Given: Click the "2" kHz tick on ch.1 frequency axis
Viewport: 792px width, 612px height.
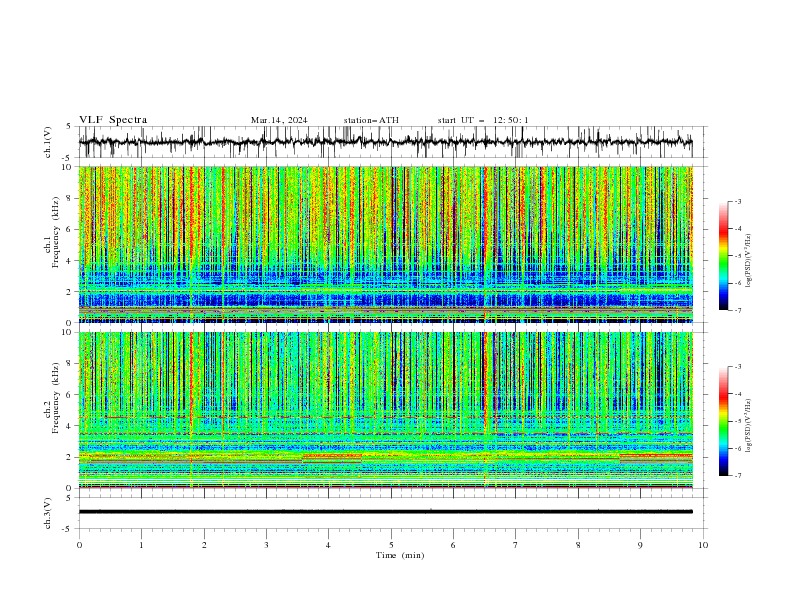Looking at the screenshot, I should [69, 291].
